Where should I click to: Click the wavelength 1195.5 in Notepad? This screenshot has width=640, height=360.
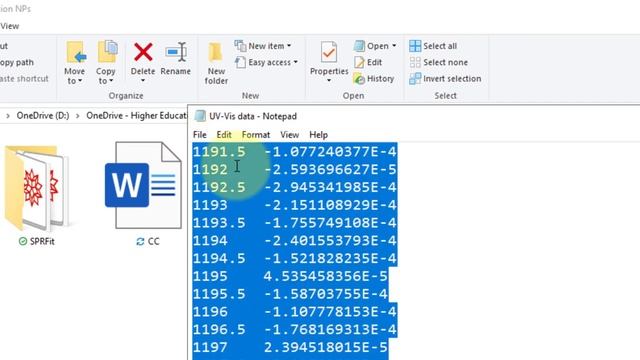(x=219, y=294)
